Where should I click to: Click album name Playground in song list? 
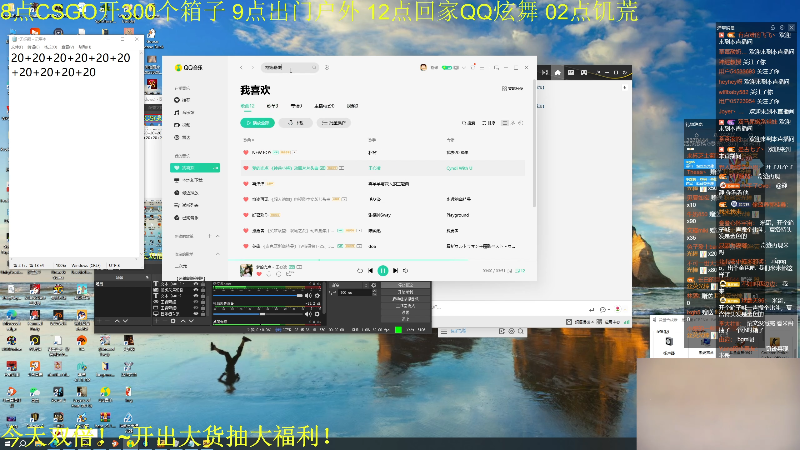point(458,215)
